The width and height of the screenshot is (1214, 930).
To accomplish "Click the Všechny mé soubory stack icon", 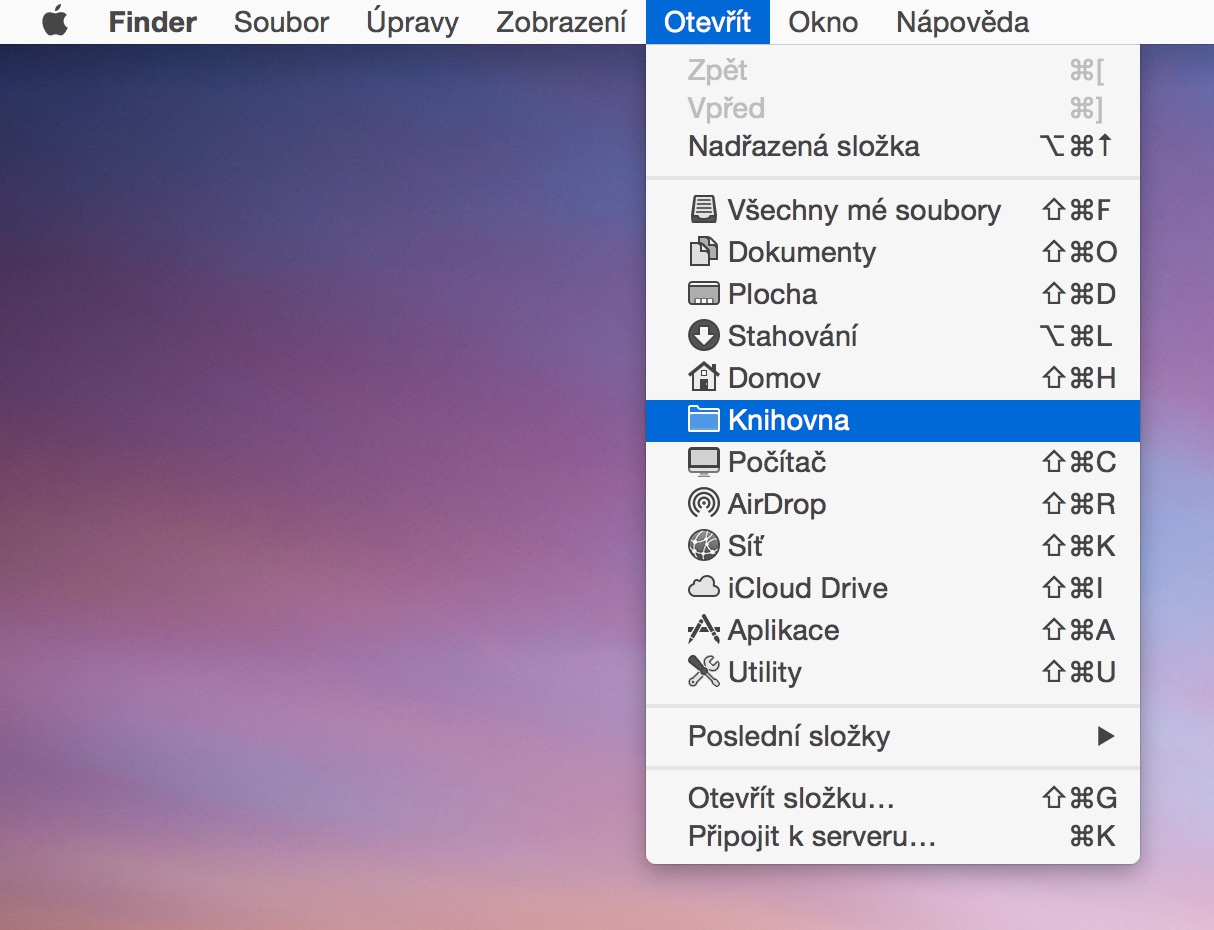I will pyautogui.click(x=704, y=210).
